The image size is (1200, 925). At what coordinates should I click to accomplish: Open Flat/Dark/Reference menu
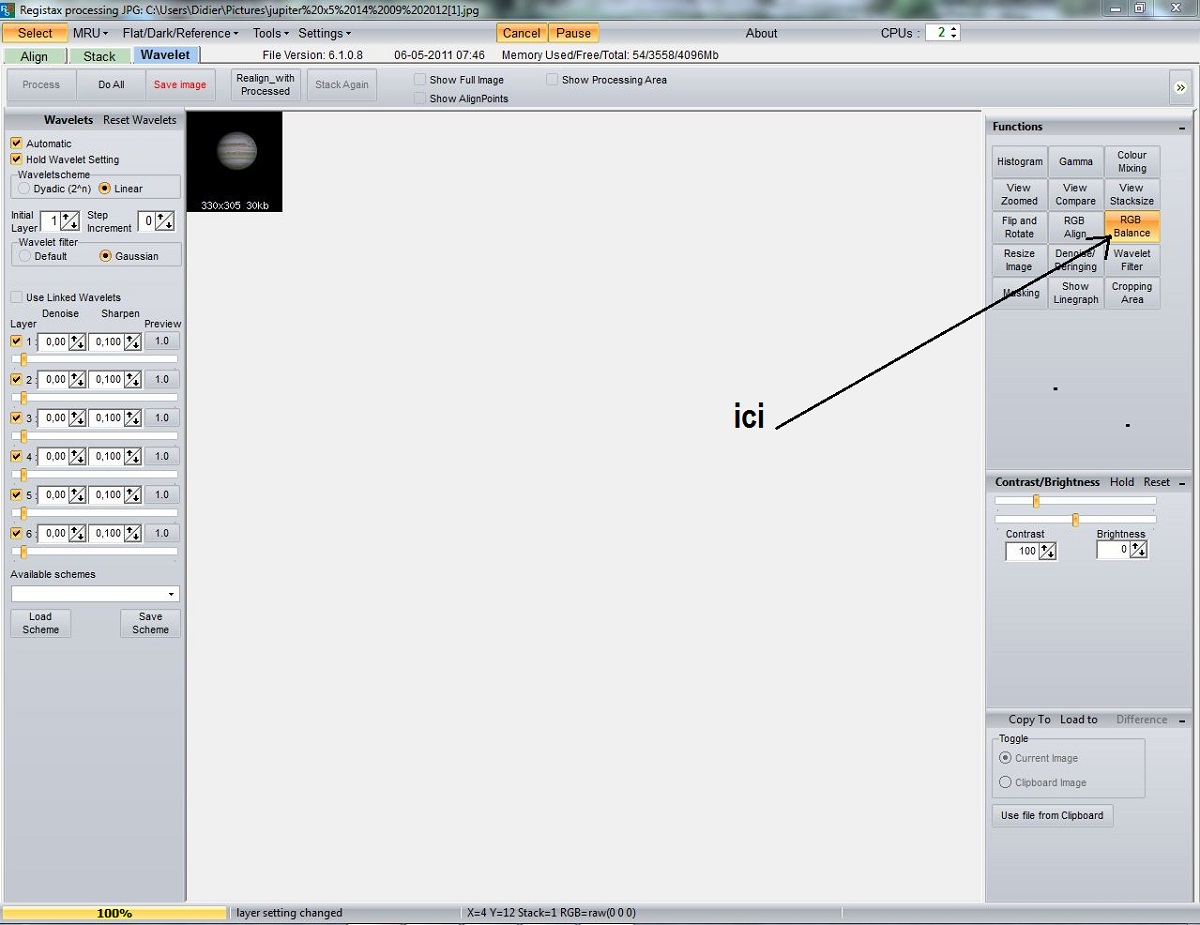[x=180, y=33]
